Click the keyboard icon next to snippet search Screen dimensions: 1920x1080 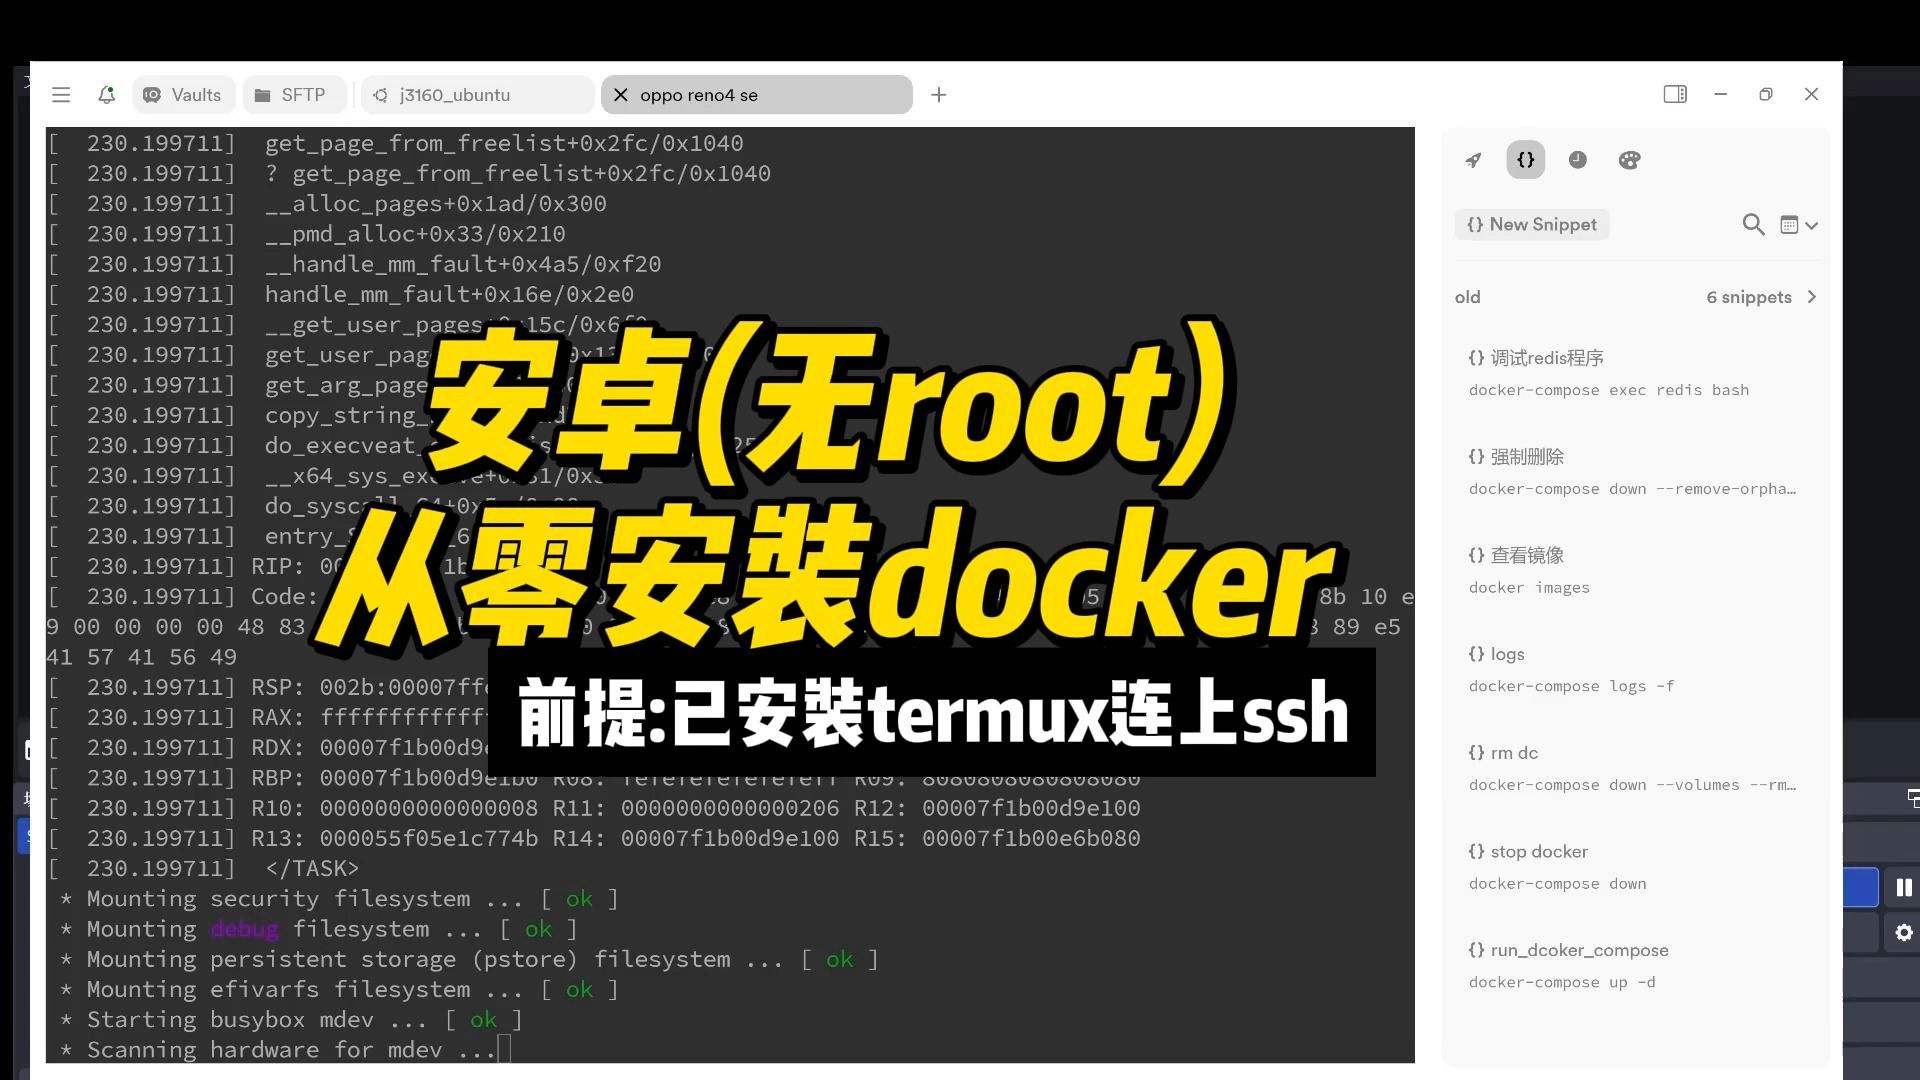pyautogui.click(x=1789, y=225)
